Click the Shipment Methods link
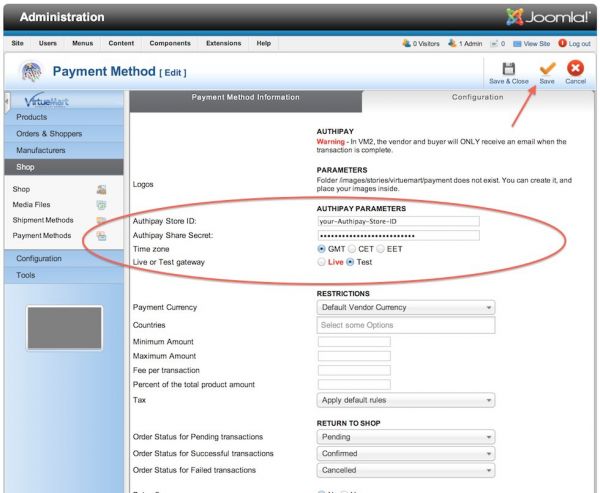Image resolution: width=600 pixels, height=493 pixels. (43, 220)
